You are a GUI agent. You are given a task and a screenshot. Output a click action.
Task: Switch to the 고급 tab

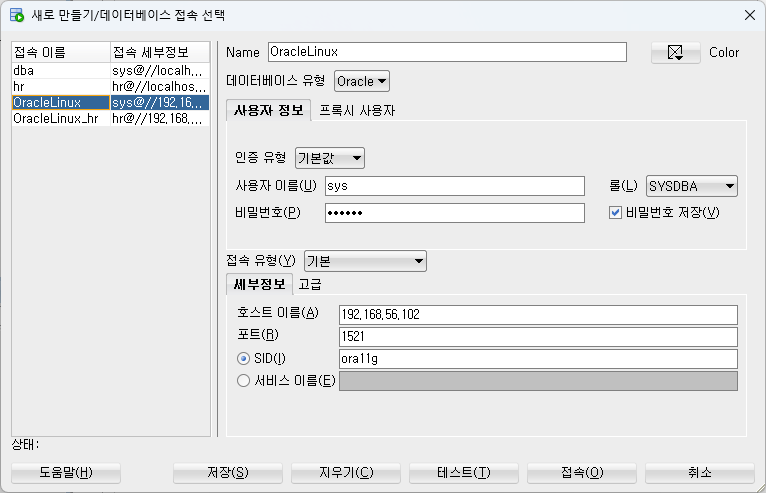click(x=310, y=284)
